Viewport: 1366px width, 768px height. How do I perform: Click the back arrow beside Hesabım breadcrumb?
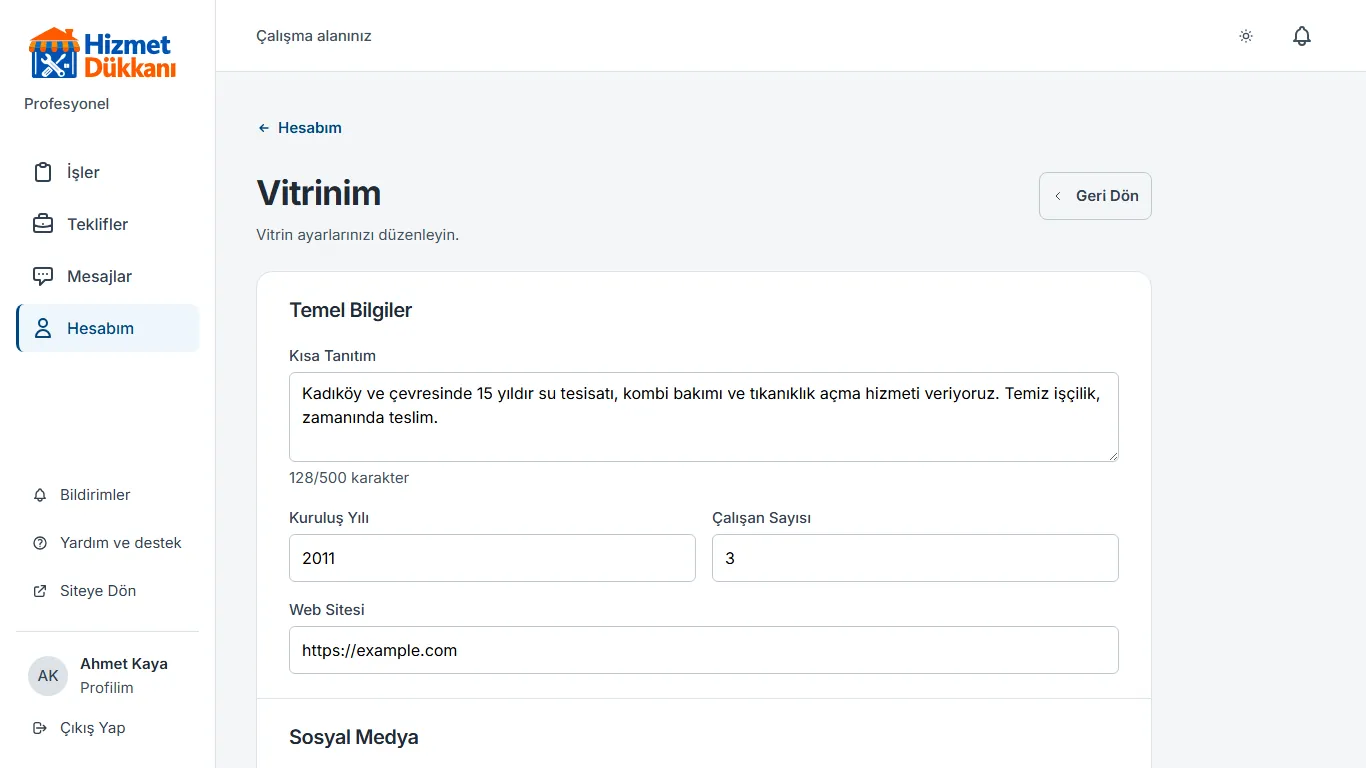pos(264,128)
